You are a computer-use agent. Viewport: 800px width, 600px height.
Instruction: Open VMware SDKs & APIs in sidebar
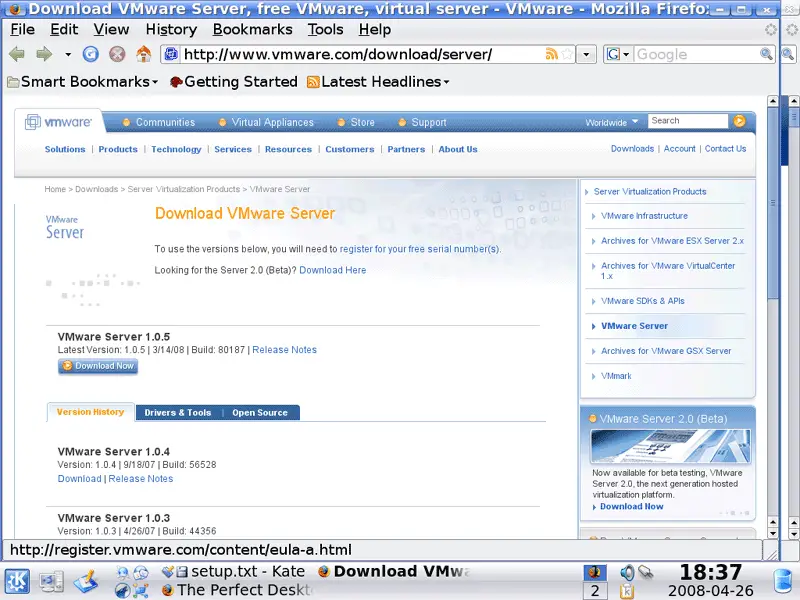click(x=642, y=301)
